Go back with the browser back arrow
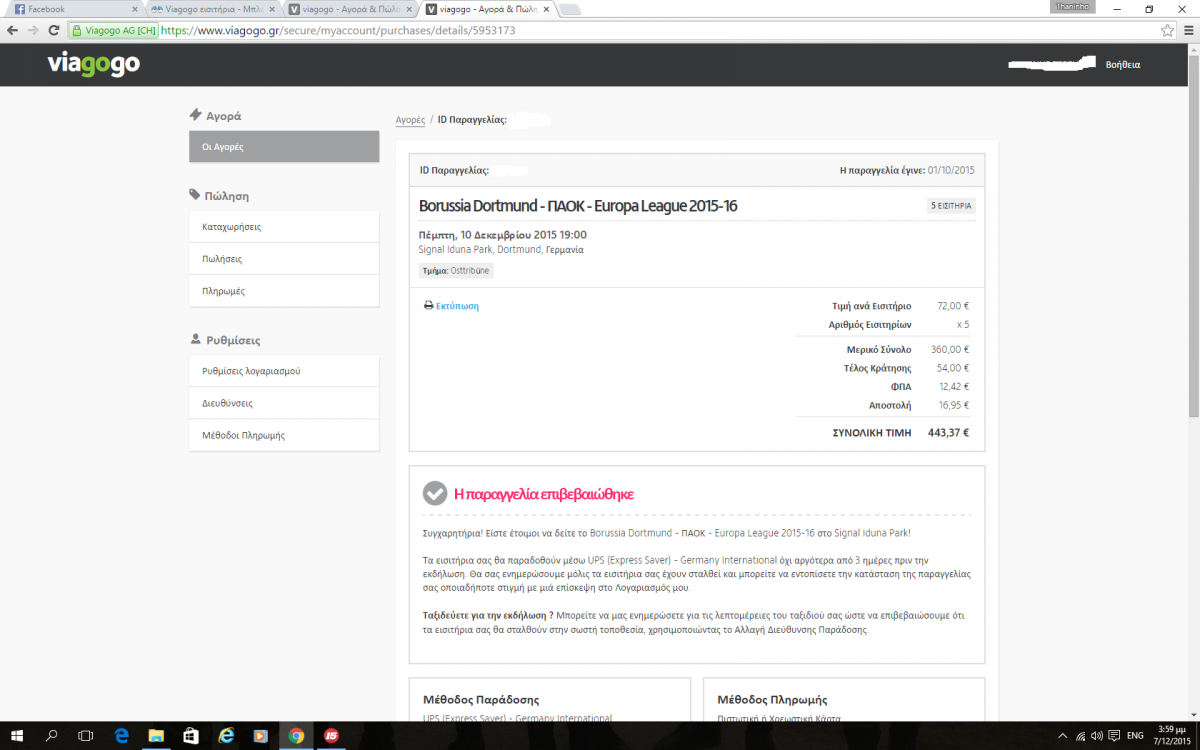Viewport: 1200px width, 750px height. click(13, 31)
